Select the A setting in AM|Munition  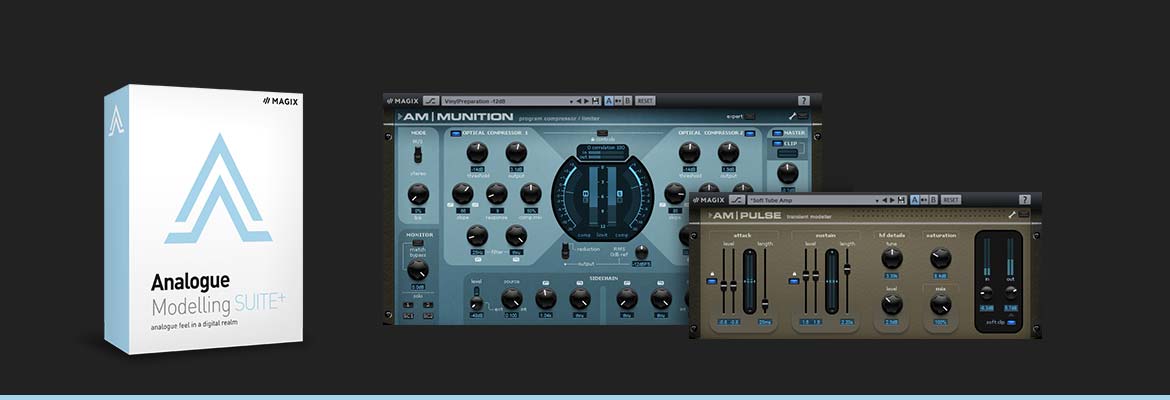click(x=609, y=101)
